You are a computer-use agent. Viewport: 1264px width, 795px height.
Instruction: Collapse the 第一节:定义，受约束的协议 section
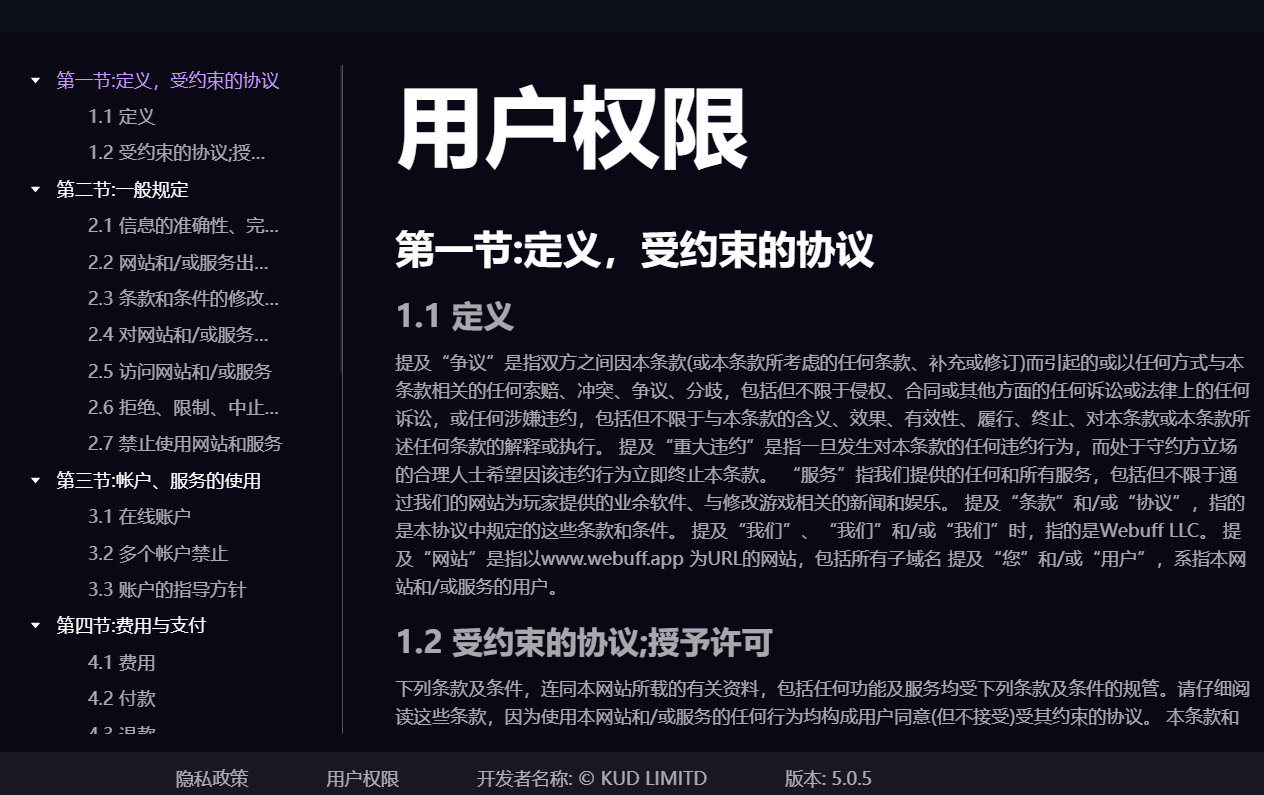(35, 80)
